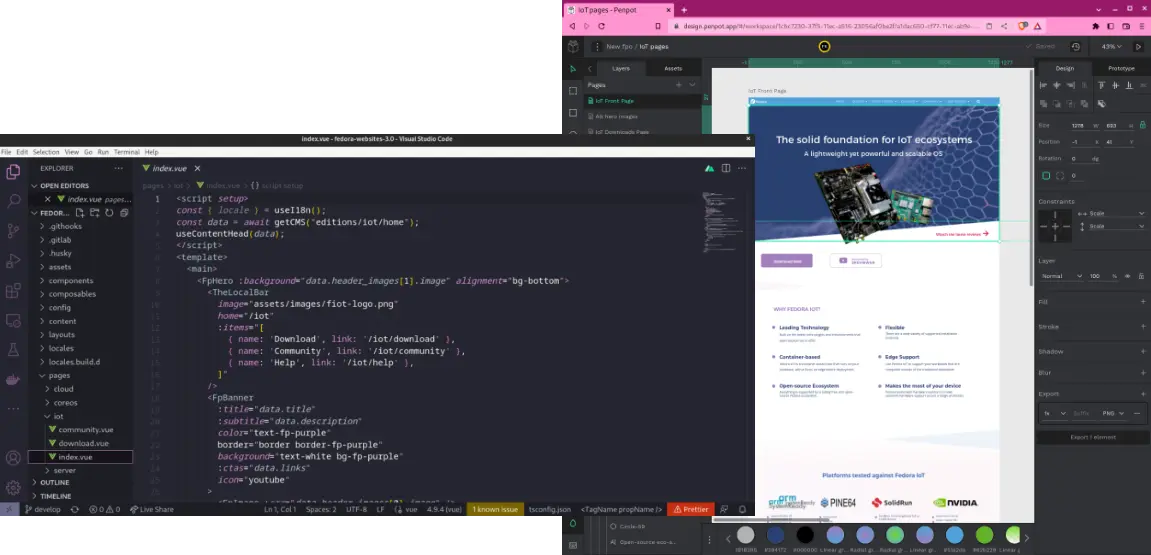Open Accounts icon in VS Code activity bar

pyautogui.click(x=13, y=458)
